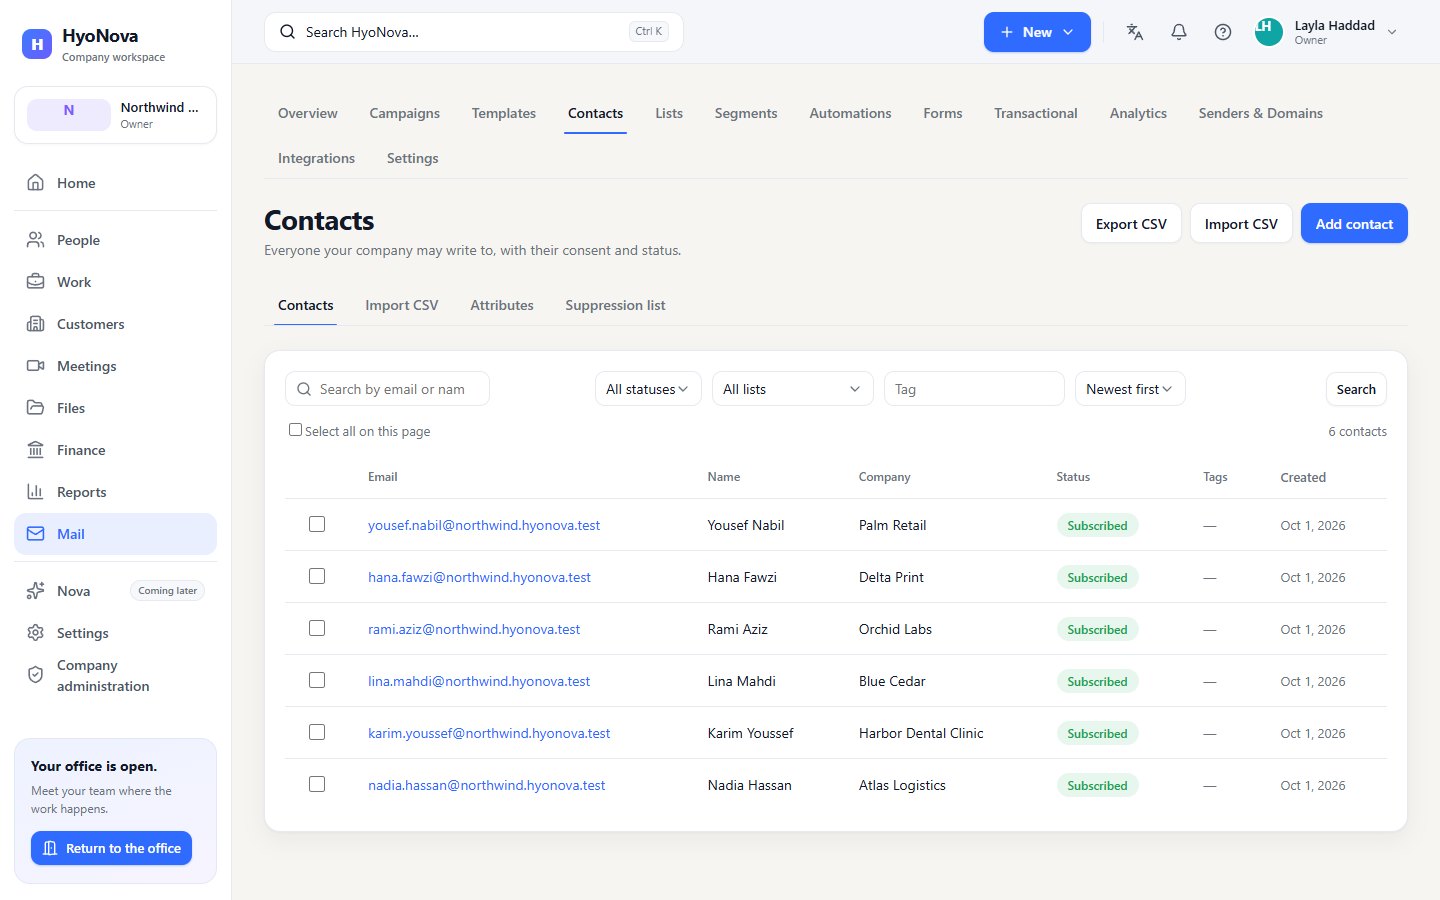Check the Select all on this page box
Screen dimensions: 1440x900
coord(295,430)
